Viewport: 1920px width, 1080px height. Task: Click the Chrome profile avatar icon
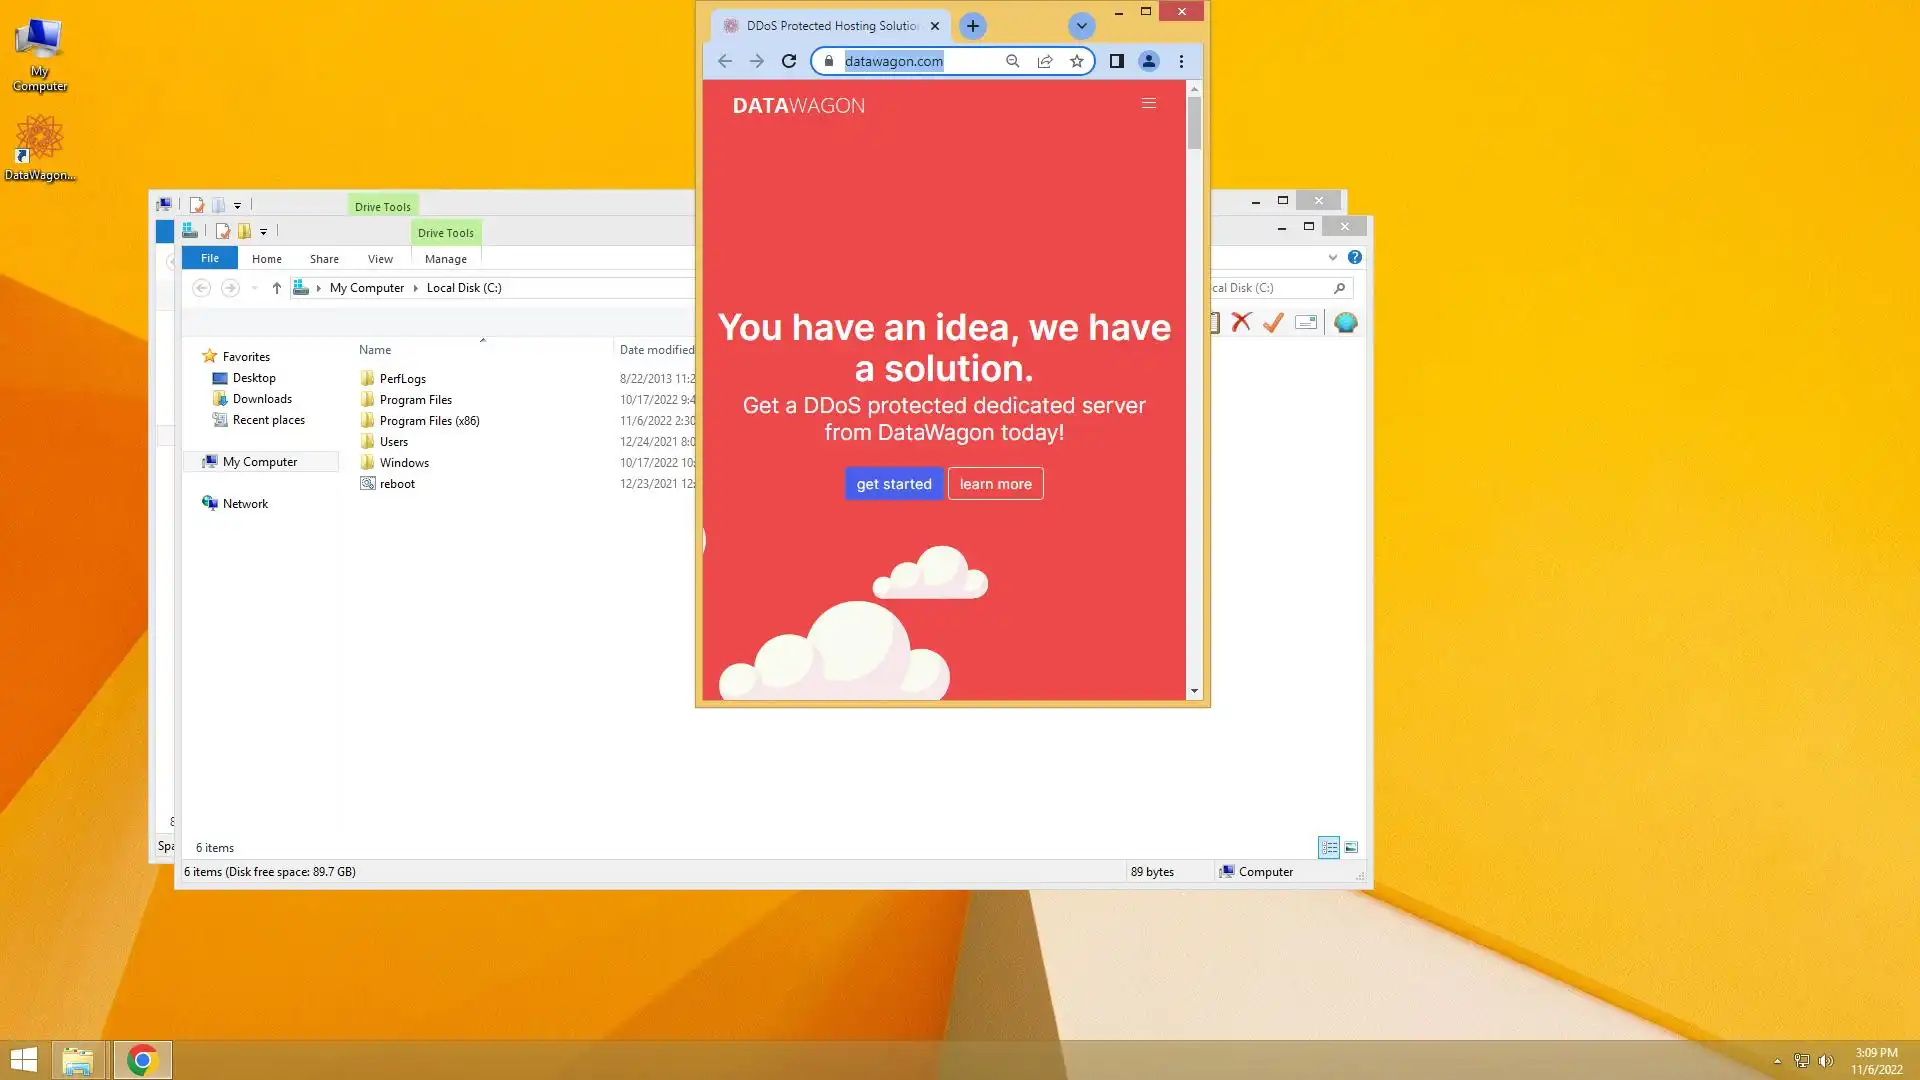[1149, 61]
